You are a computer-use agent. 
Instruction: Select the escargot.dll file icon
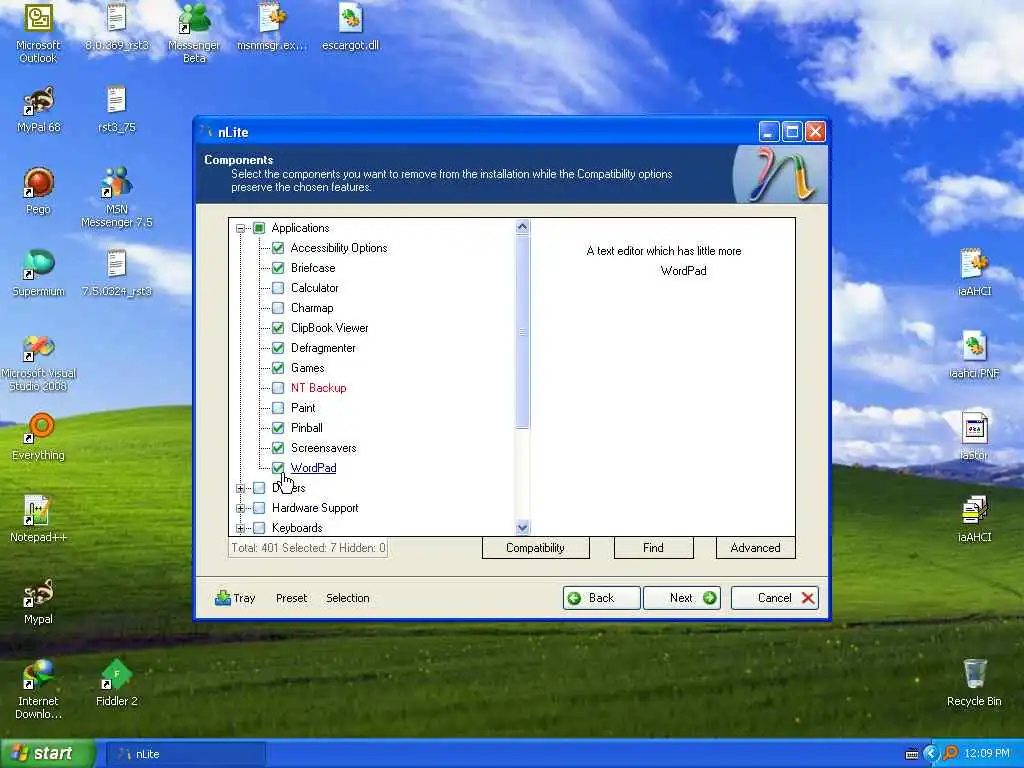(351, 27)
